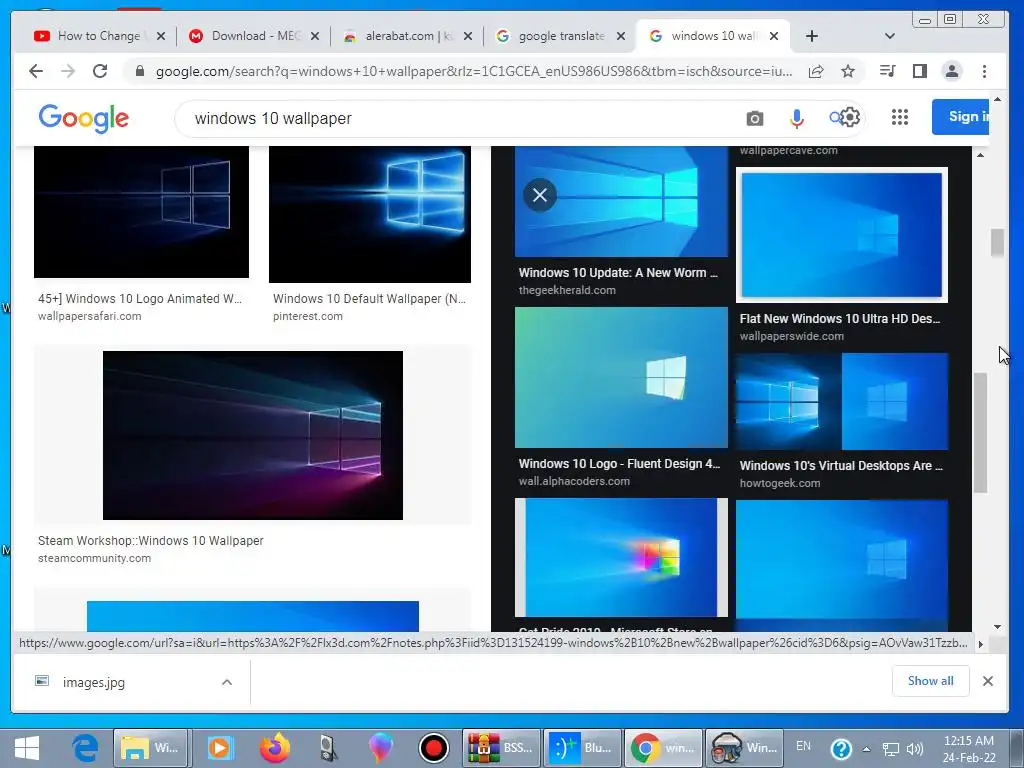
Task: Open the Google apps grid
Action: [900, 117]
